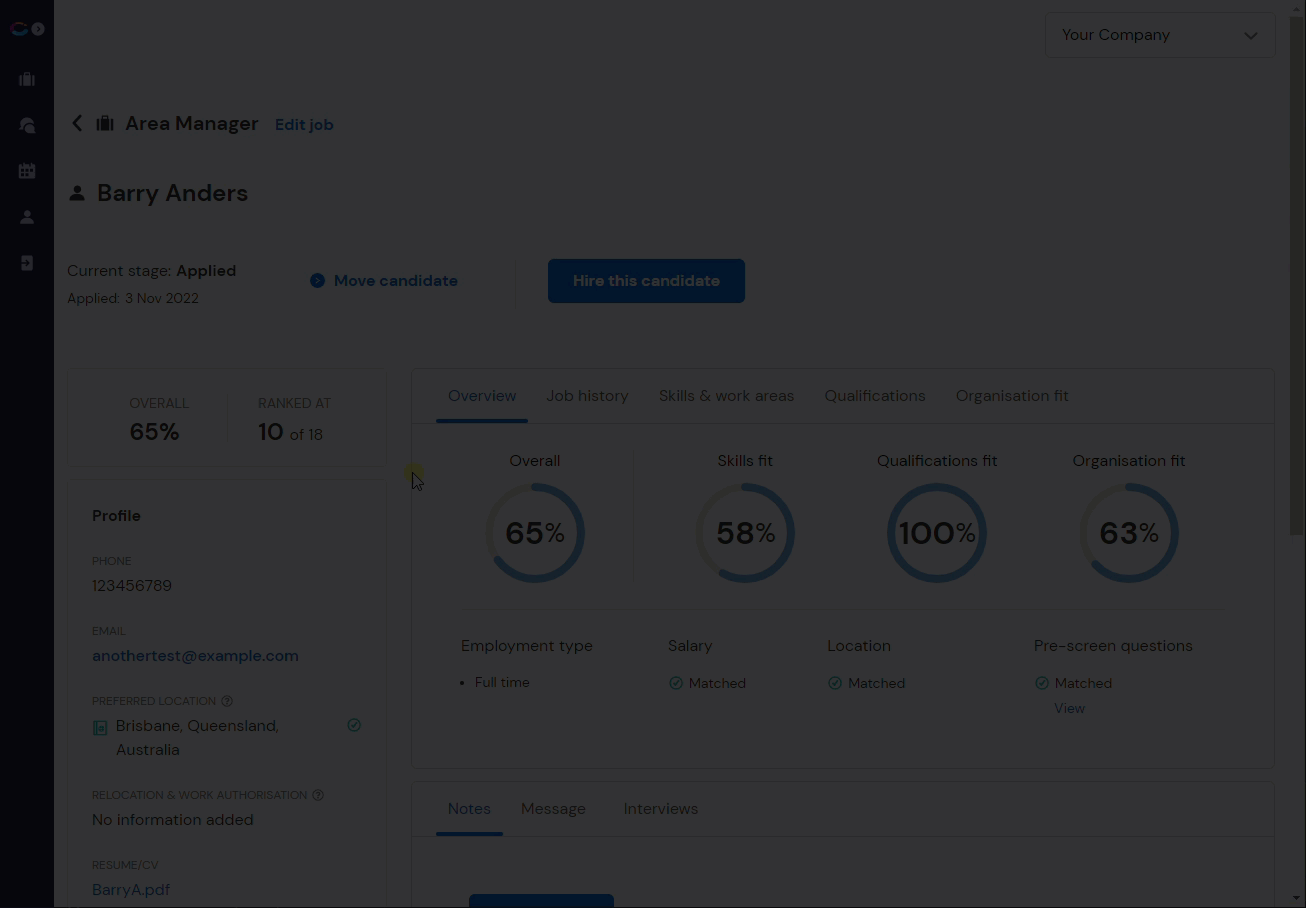Select the Notes tab
The width and height of the screenshot is (1306, 908).
pos(469,809)
